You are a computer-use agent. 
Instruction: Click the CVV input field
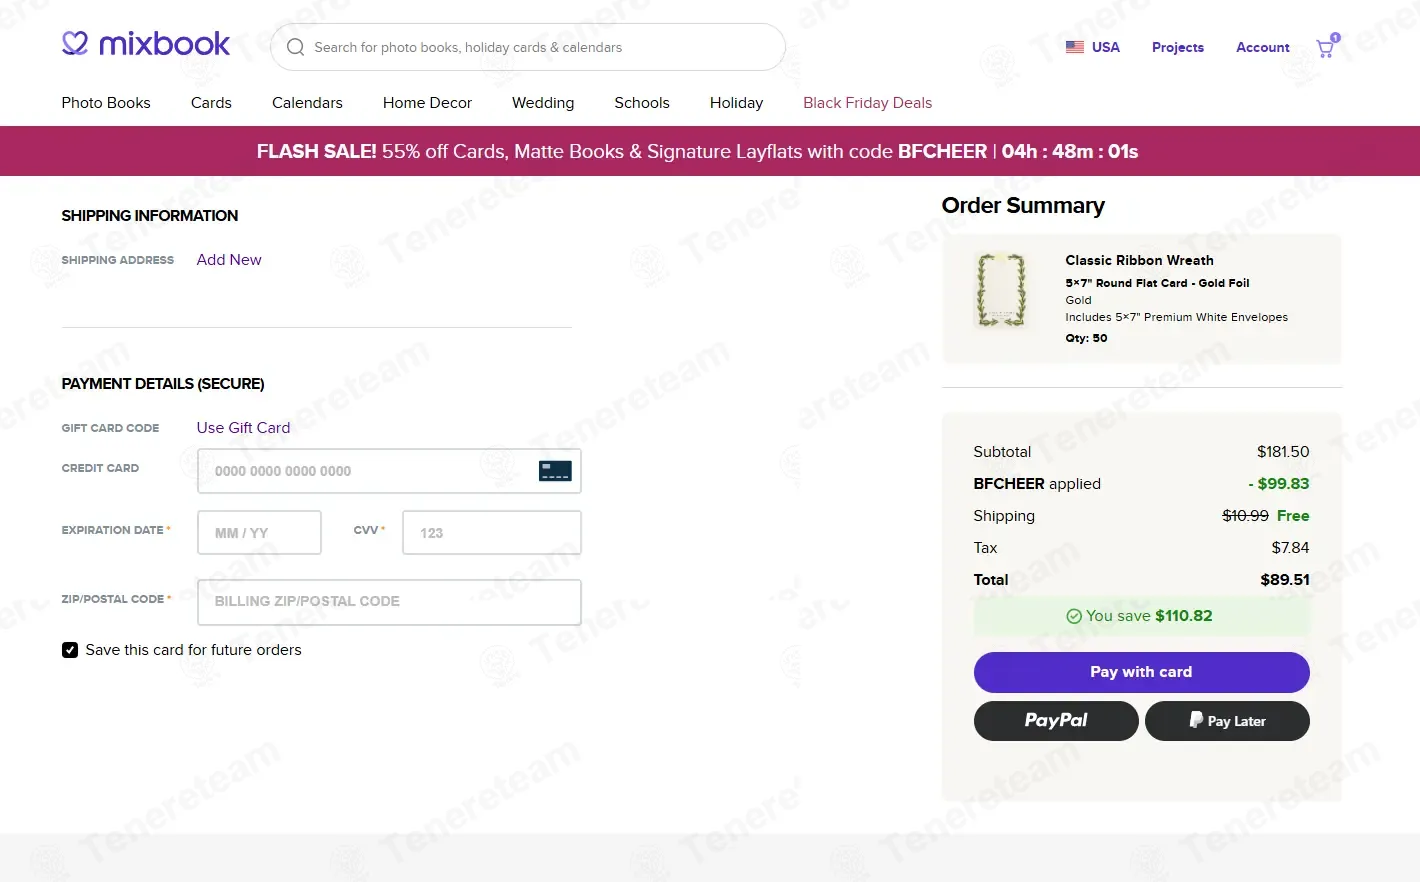491,533
